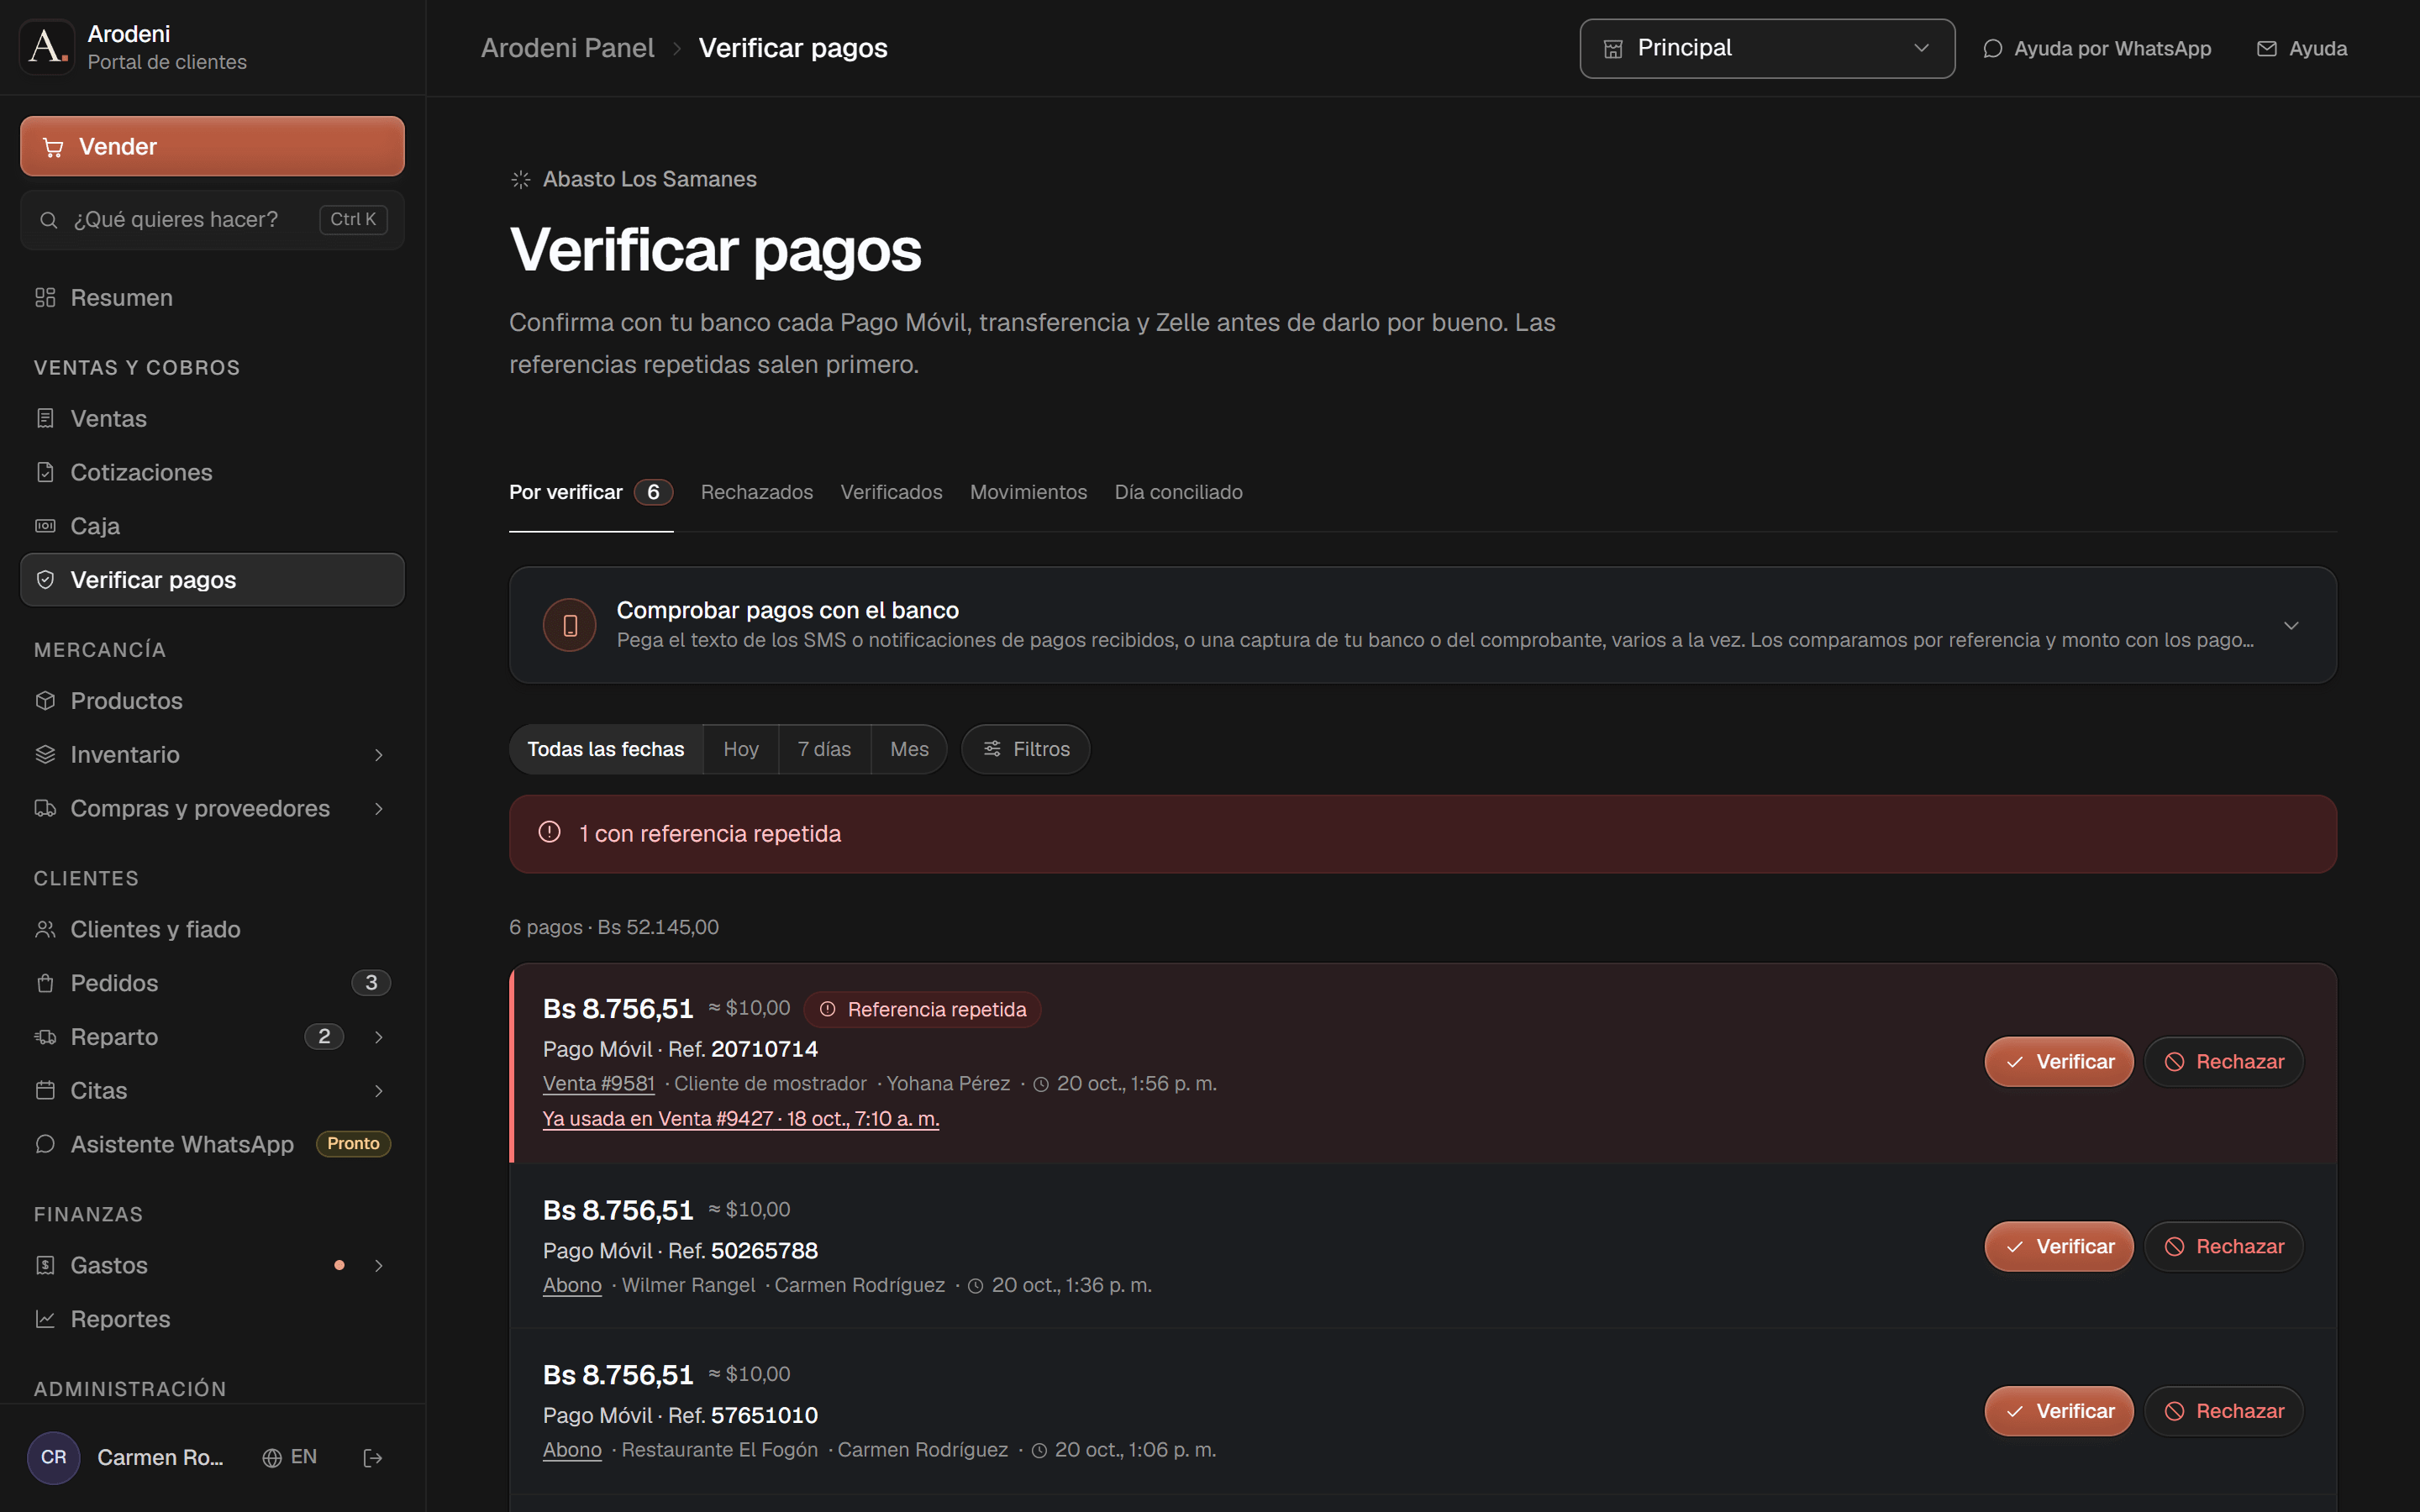Click the ¿Qué quieres hacer? search field
Image resolution: width=2420 pixels, height=1512 pixels.
pos(212,219)
